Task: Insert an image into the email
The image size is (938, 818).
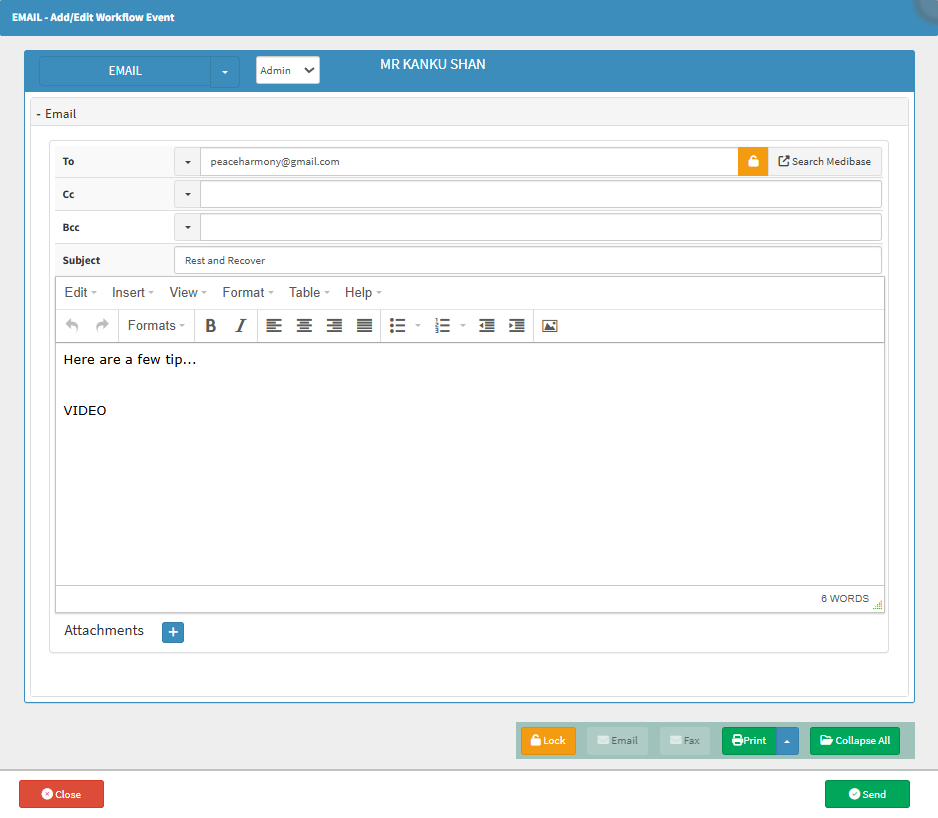Action: click(x=549, y=326)
